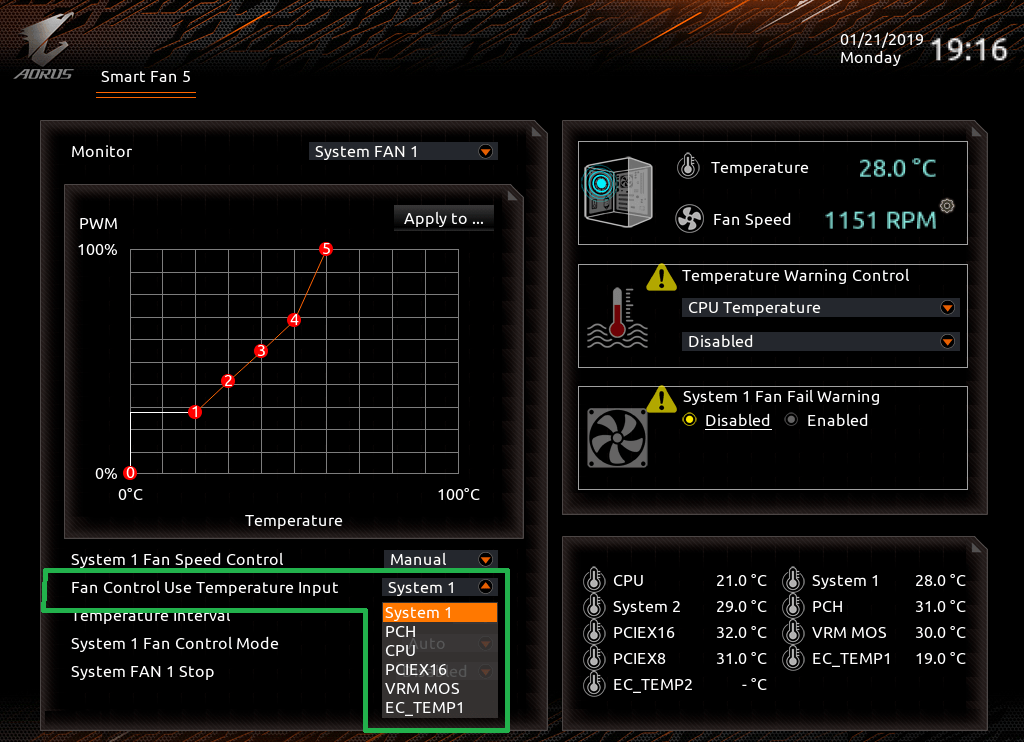Click the thermometer icon next to PCIEX16 sensor

click(x=594, y=632)
